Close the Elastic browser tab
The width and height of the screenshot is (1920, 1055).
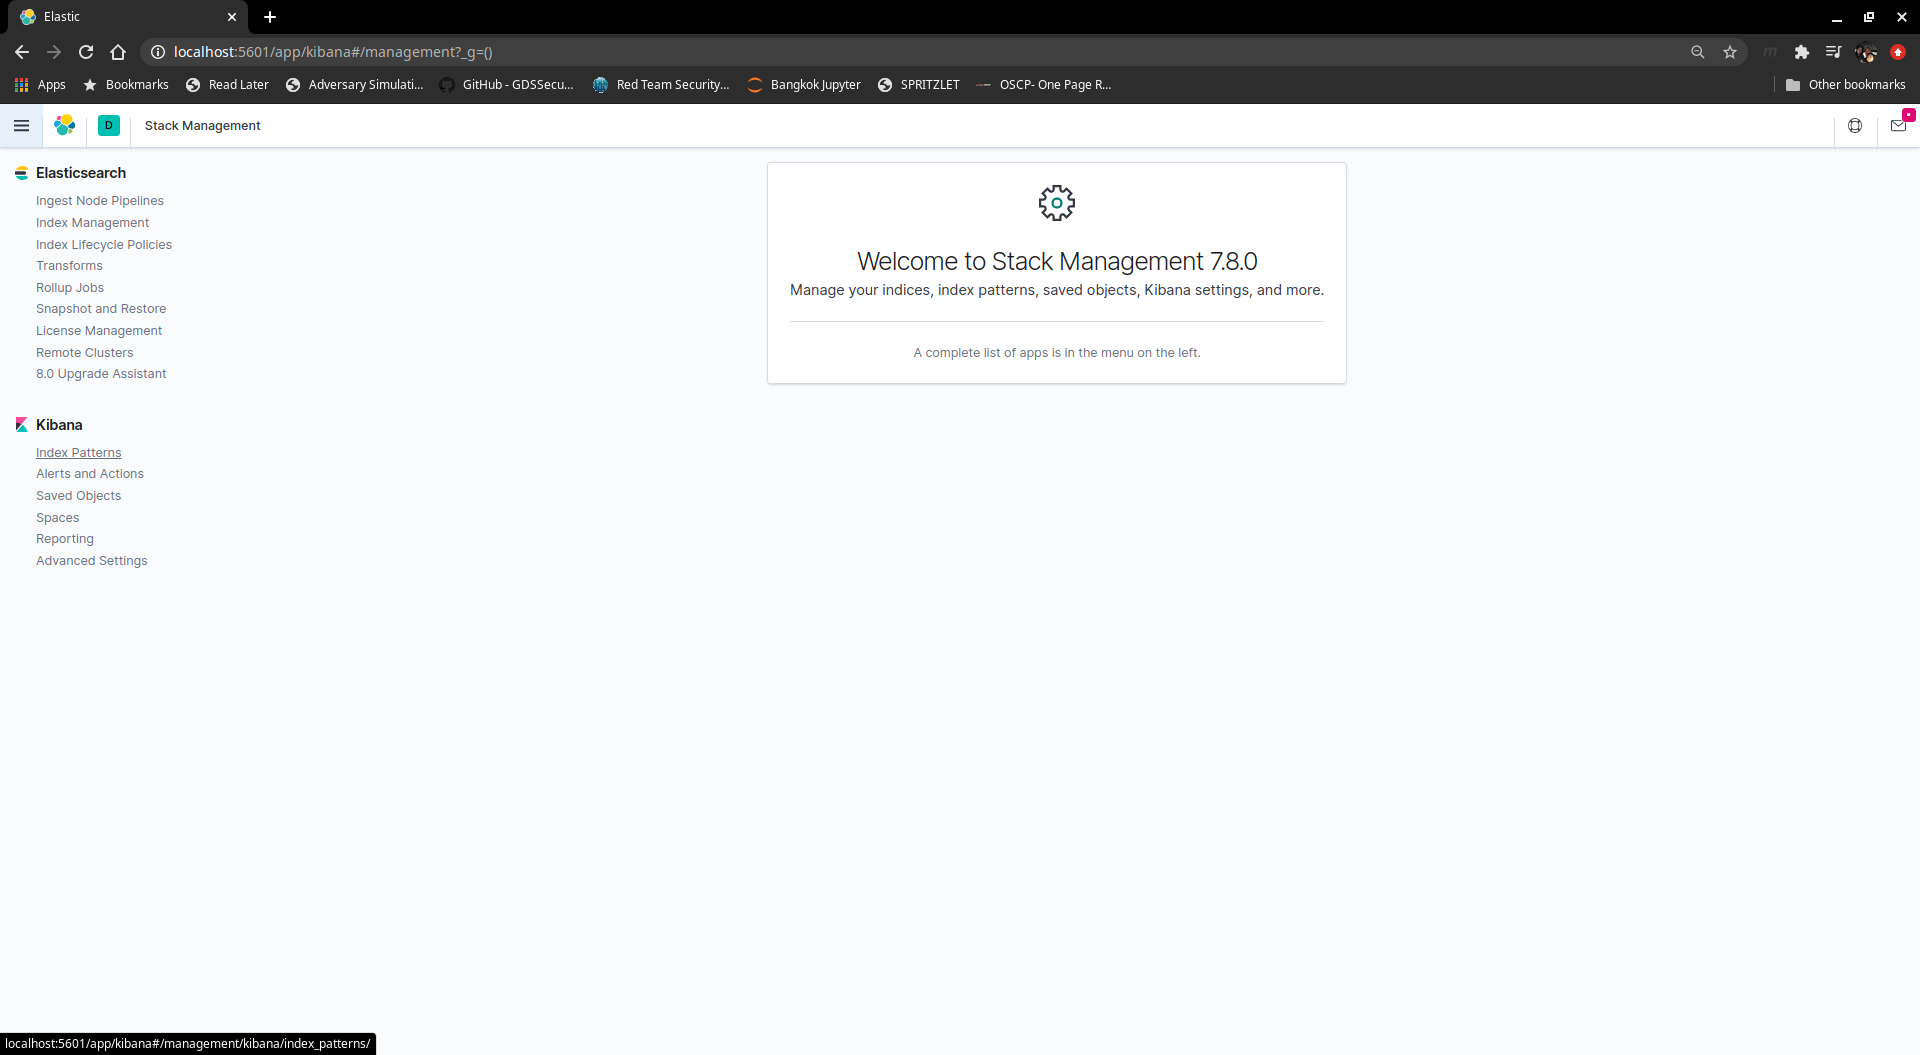click(232, 17)
